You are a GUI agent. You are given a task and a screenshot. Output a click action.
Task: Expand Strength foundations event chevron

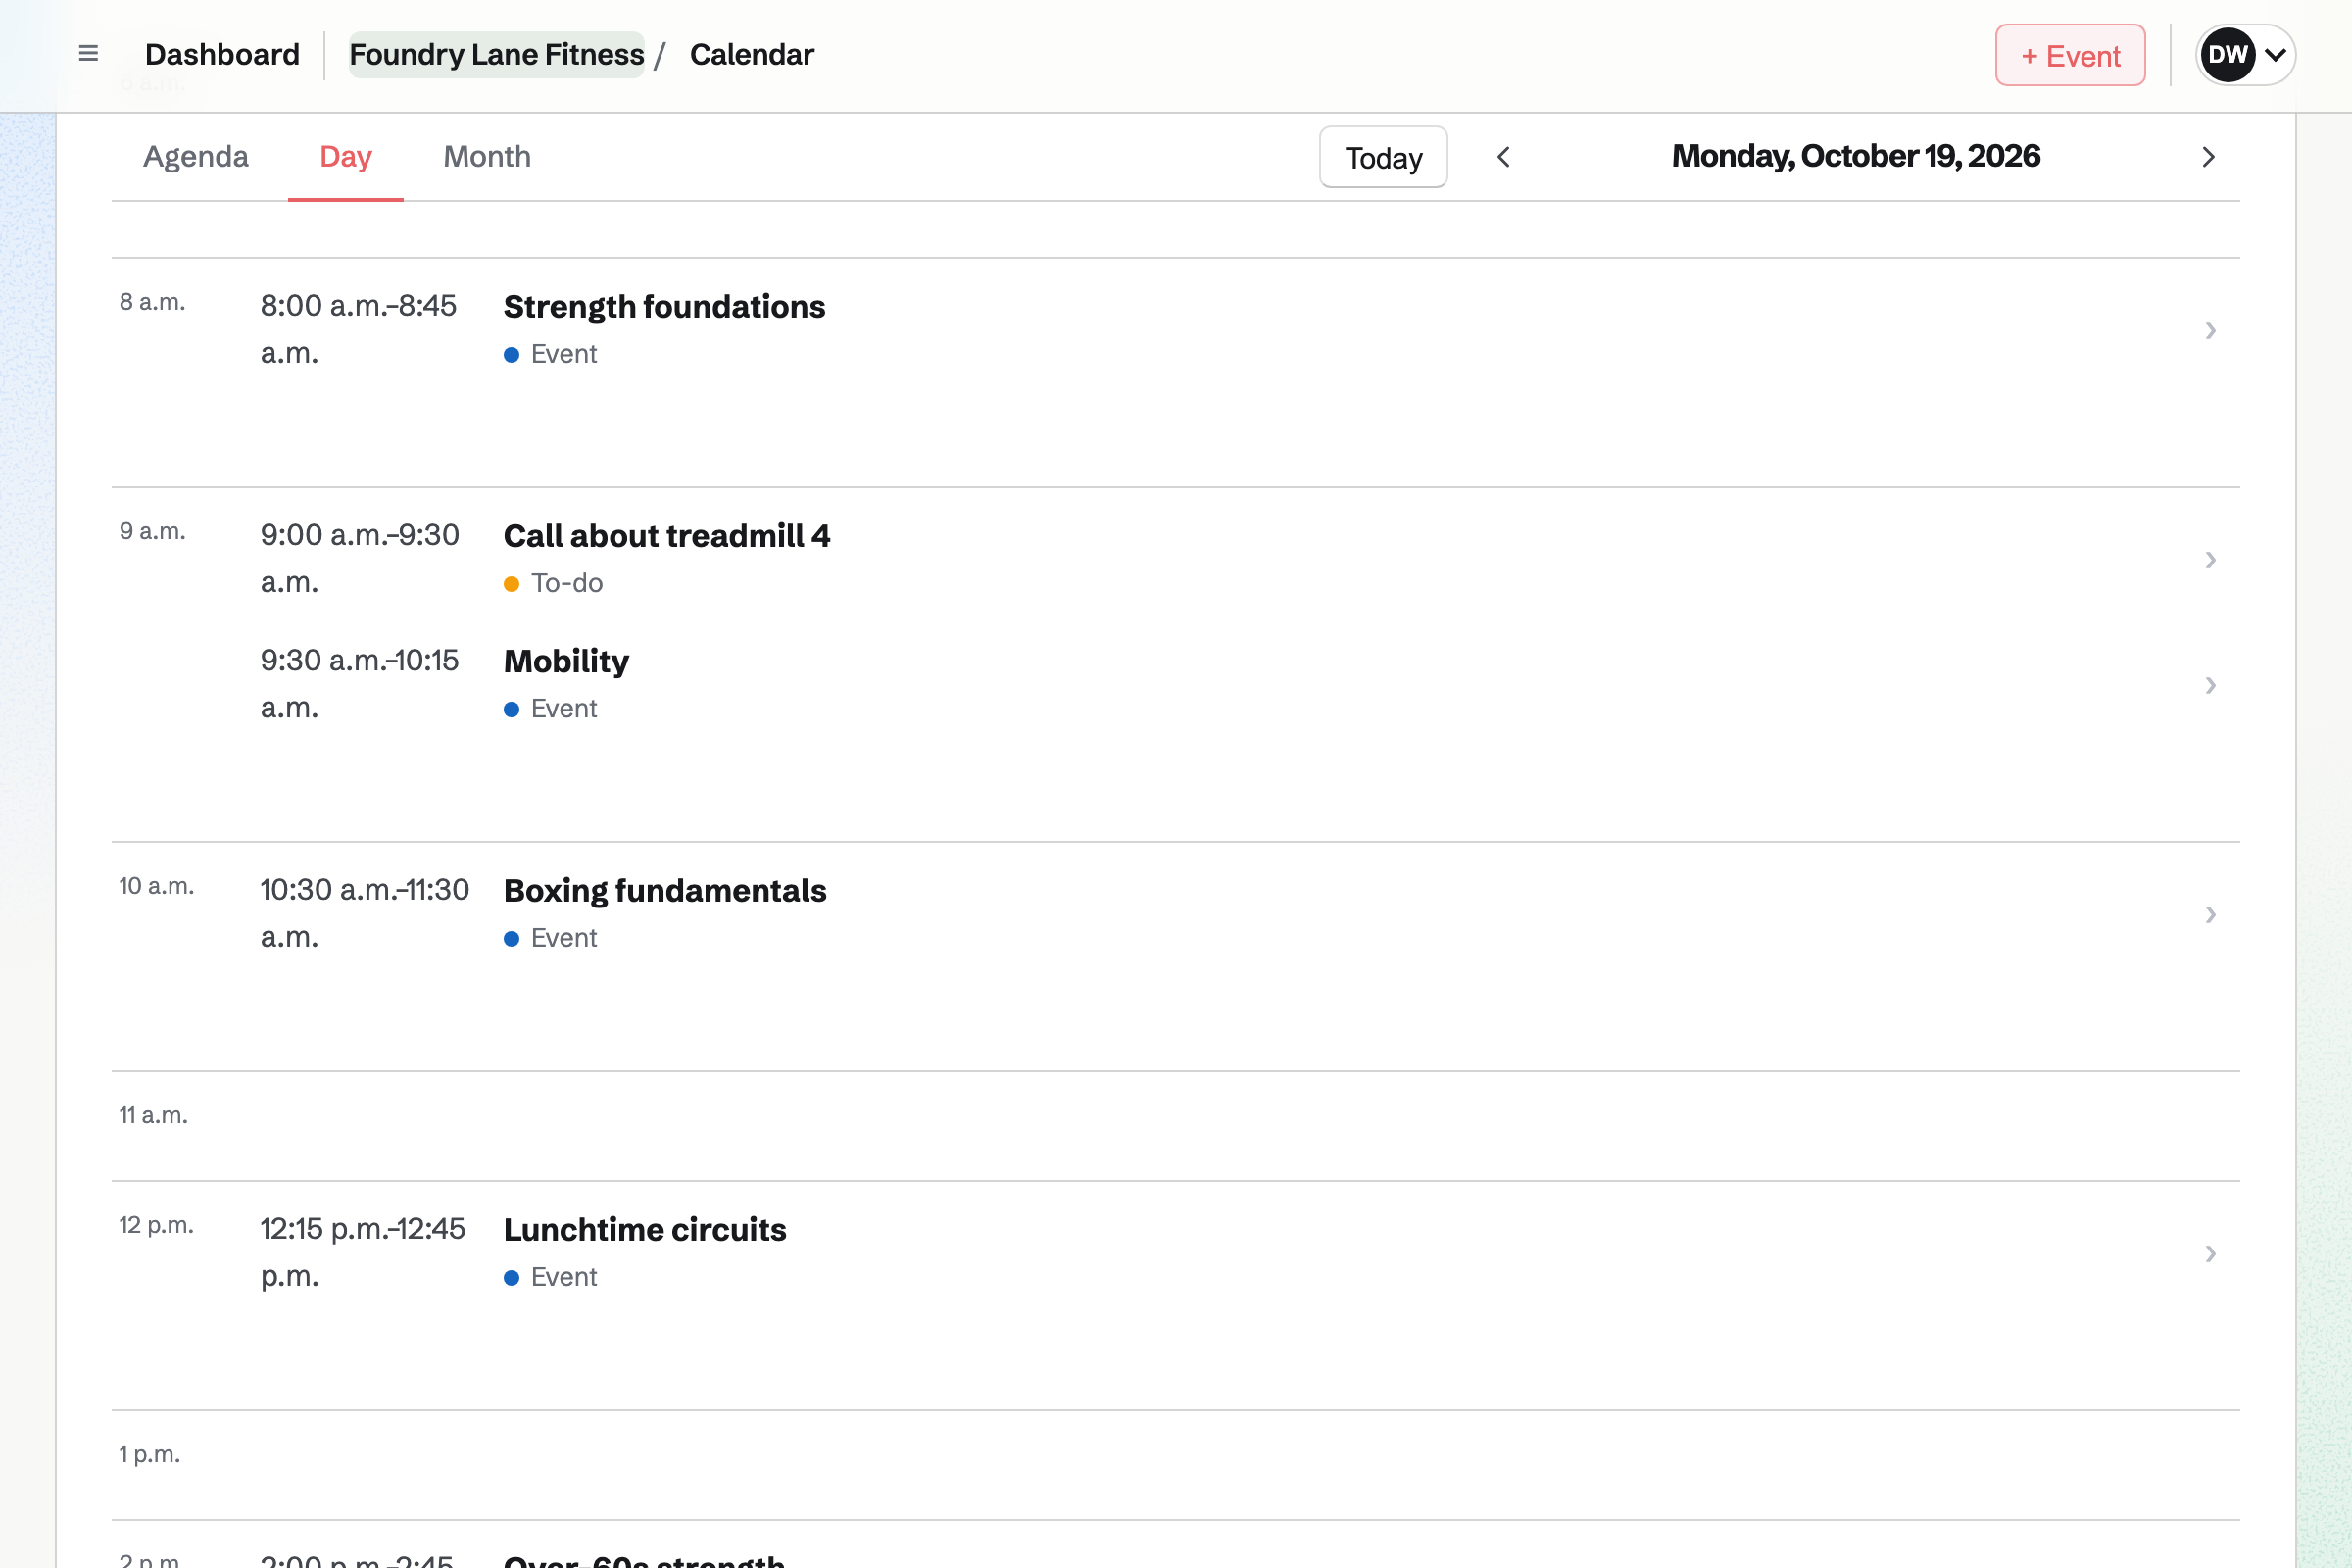tap(2210, 331)
